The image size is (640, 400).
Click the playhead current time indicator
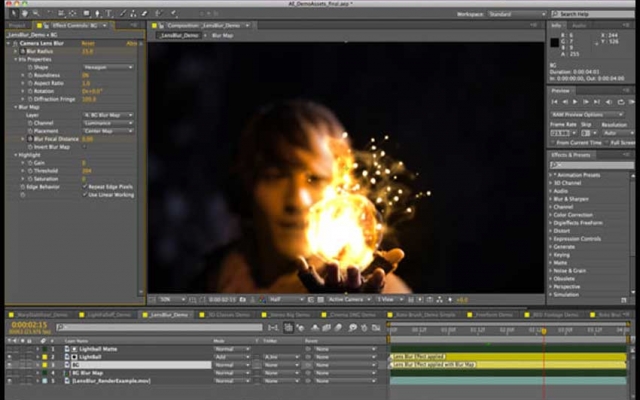(544, 331)
